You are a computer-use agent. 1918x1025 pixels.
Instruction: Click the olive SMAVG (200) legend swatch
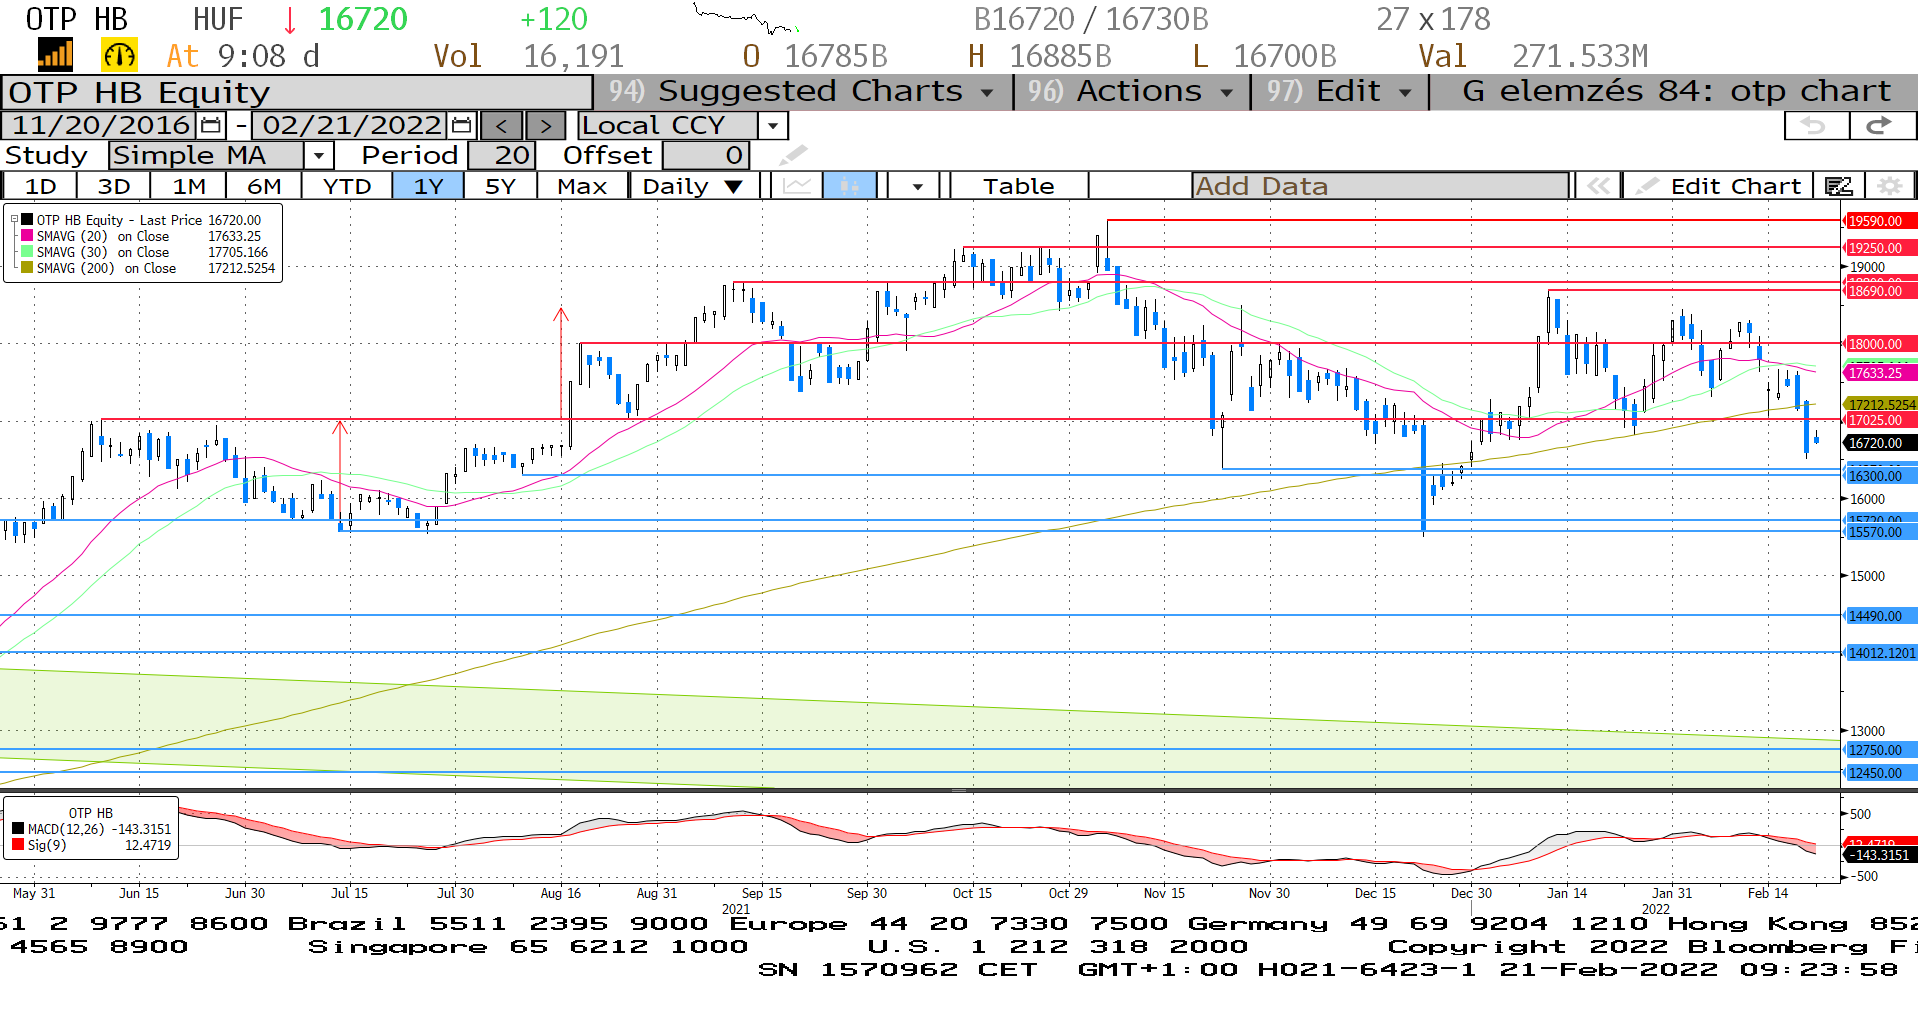27,268
